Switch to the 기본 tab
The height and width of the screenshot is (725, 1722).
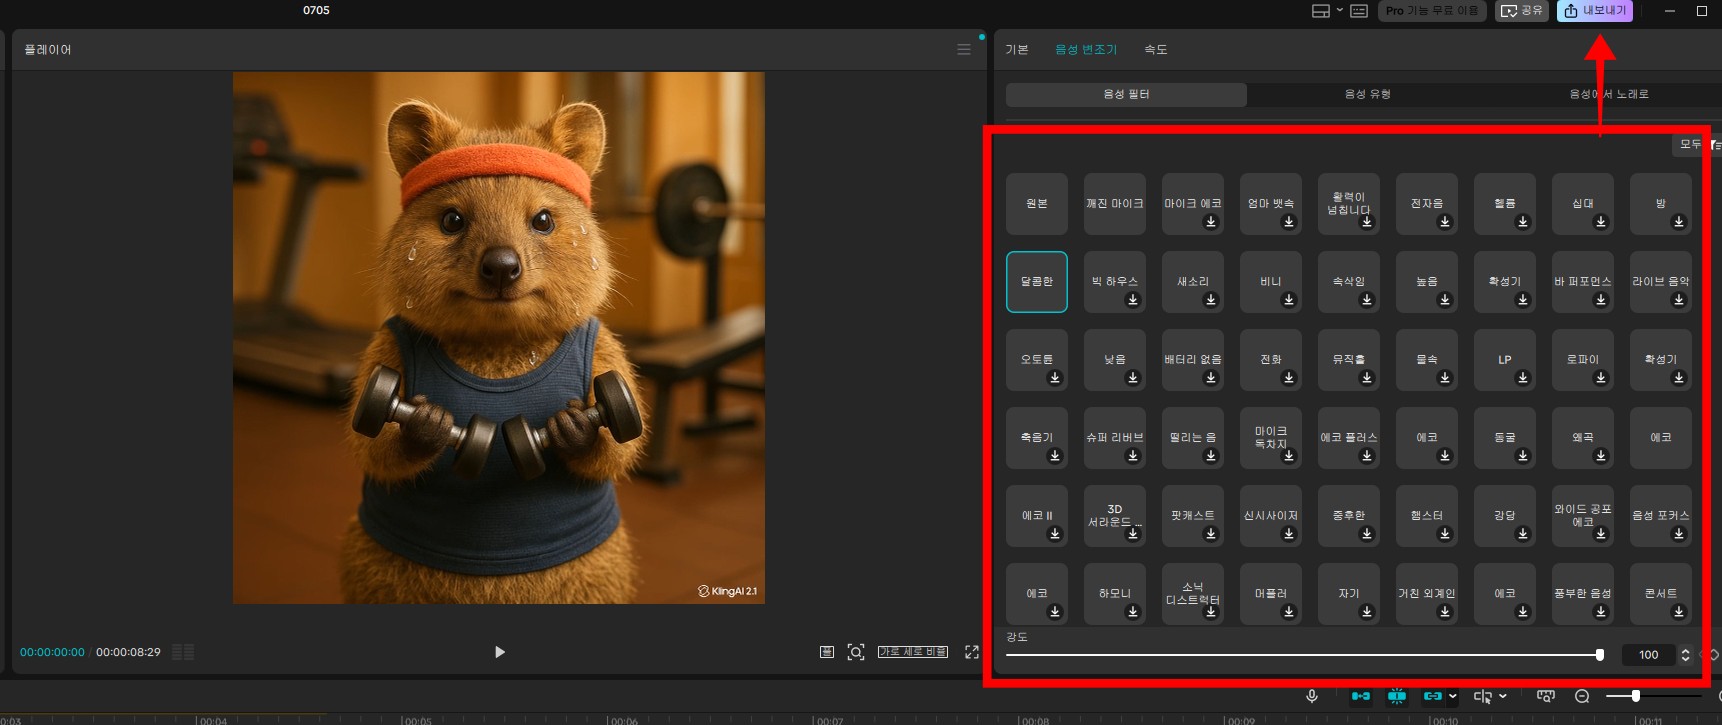[1017, 49]
